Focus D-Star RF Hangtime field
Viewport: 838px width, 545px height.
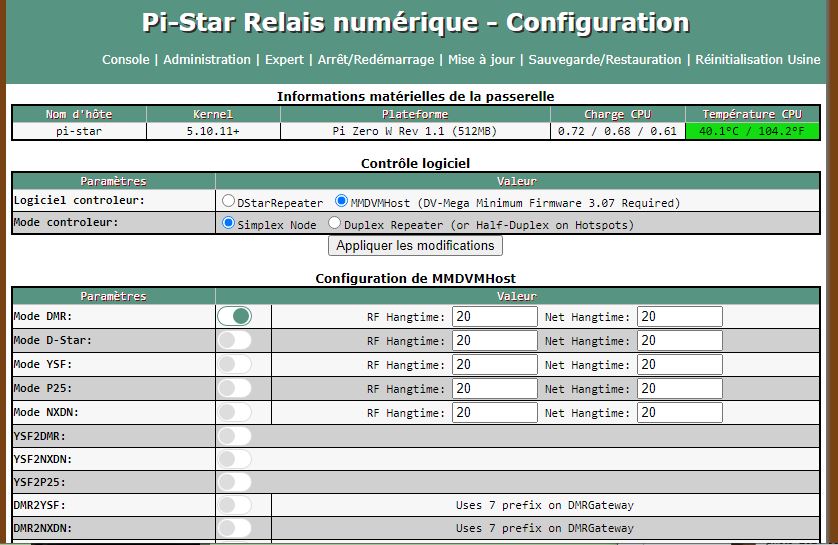pyautogui.click(x=495, y=340)
